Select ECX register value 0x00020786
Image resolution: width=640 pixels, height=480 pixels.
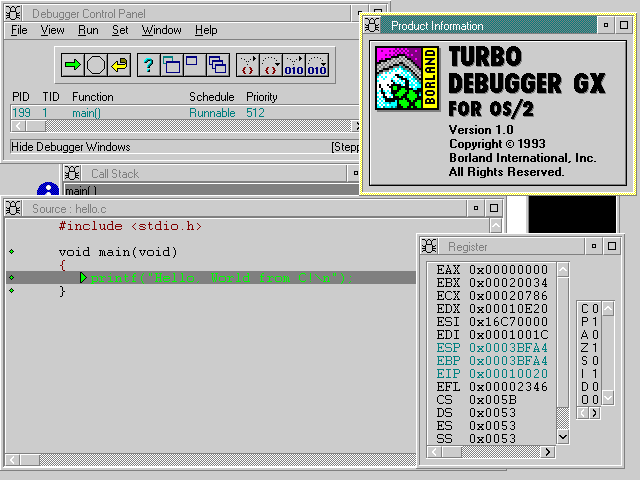pyautogui.click(x=508, y=296)
